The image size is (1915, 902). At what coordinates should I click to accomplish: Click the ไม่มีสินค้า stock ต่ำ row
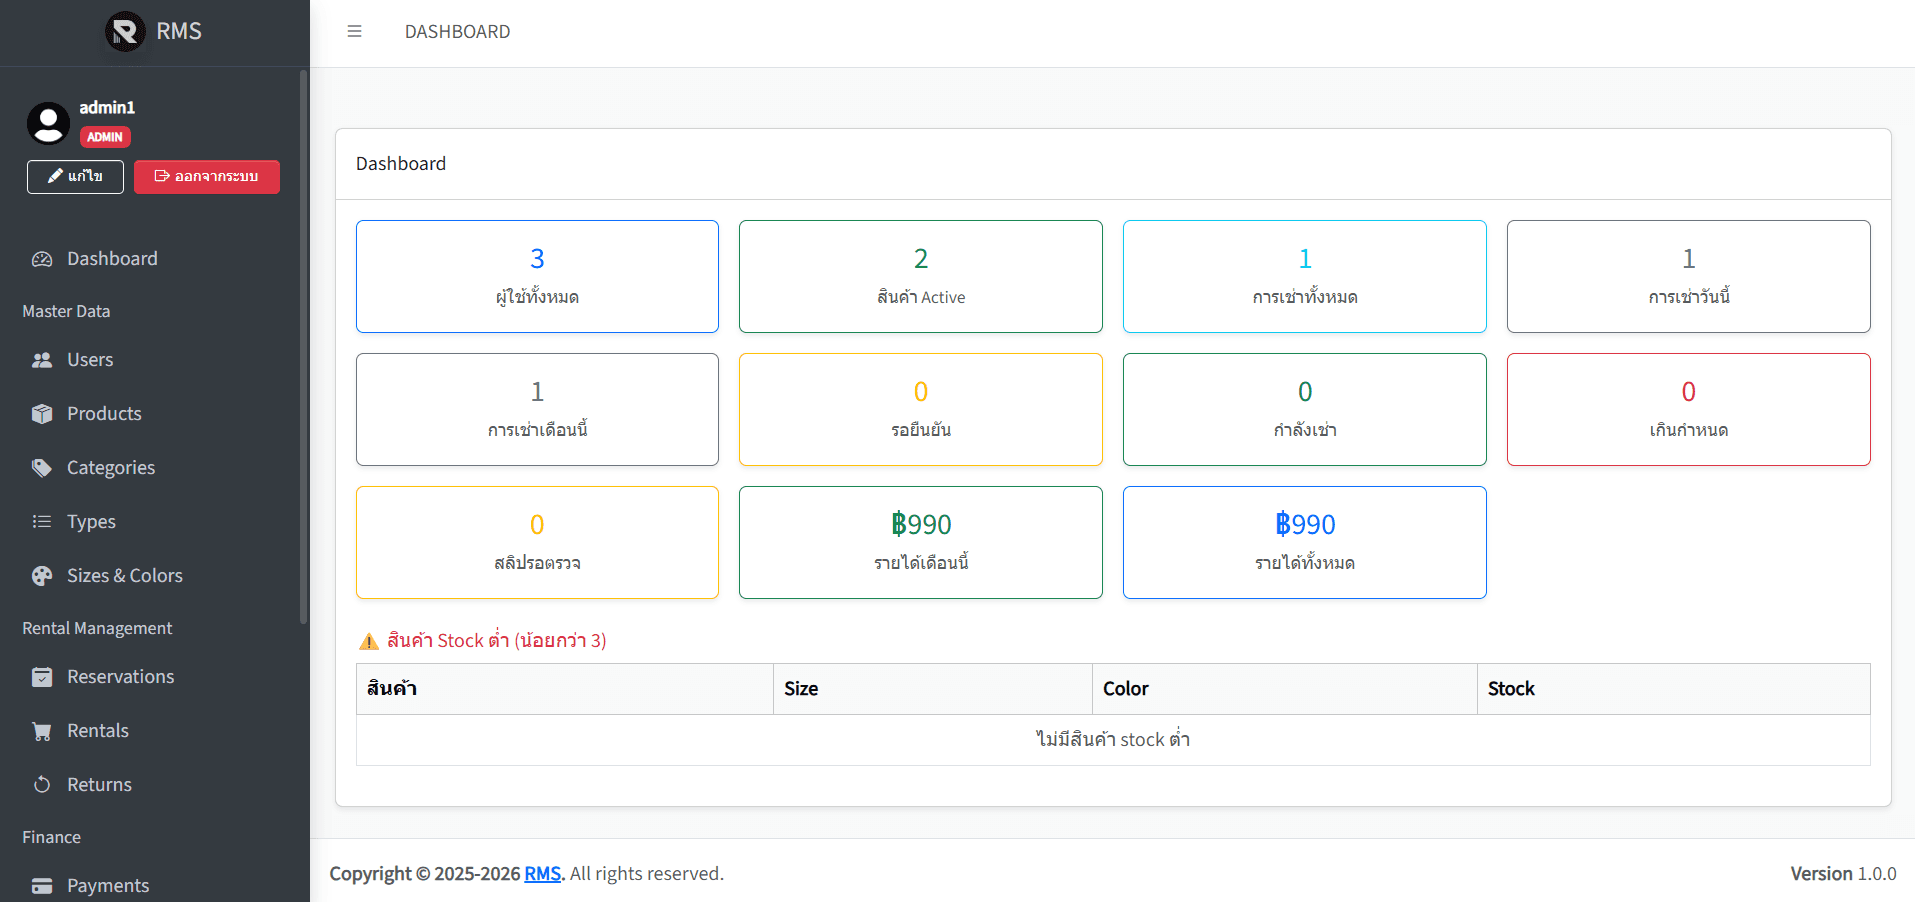pos(1113,740)
